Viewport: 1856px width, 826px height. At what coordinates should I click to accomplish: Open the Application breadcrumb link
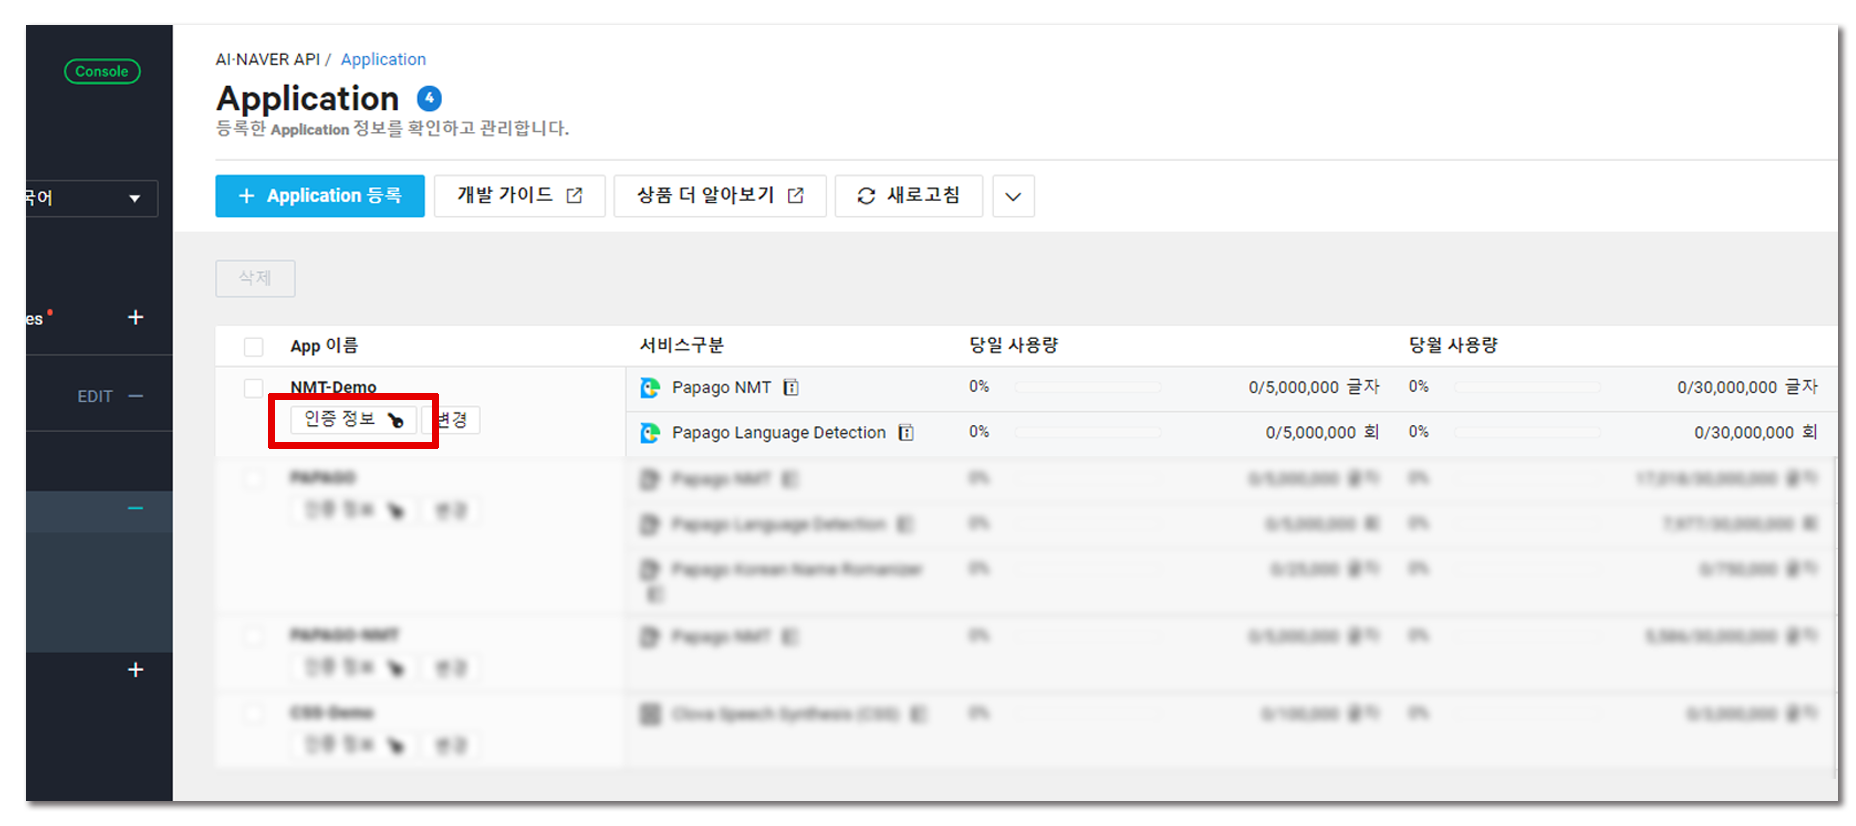point(383,59)
